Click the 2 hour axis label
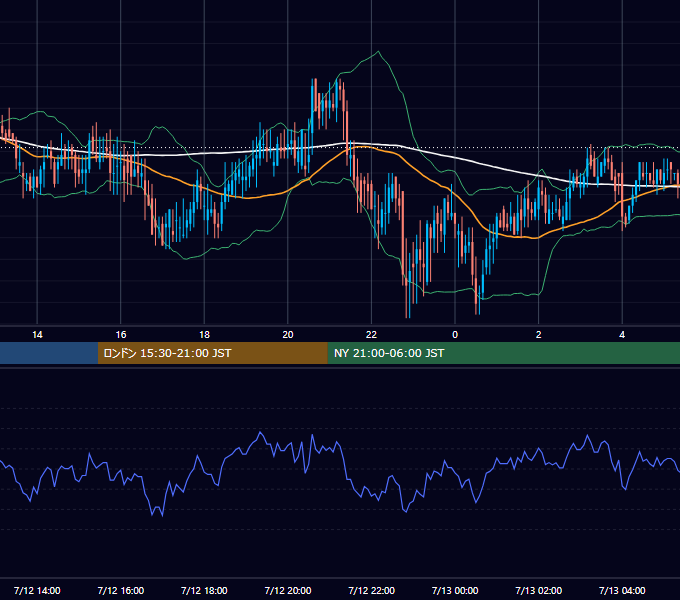 tap(539, 335)
